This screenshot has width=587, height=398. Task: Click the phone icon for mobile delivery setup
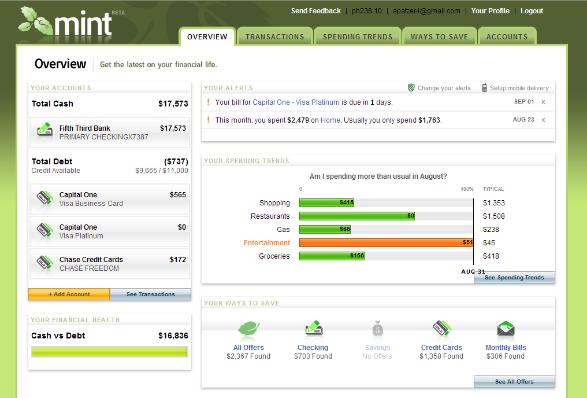pos(484,88)
